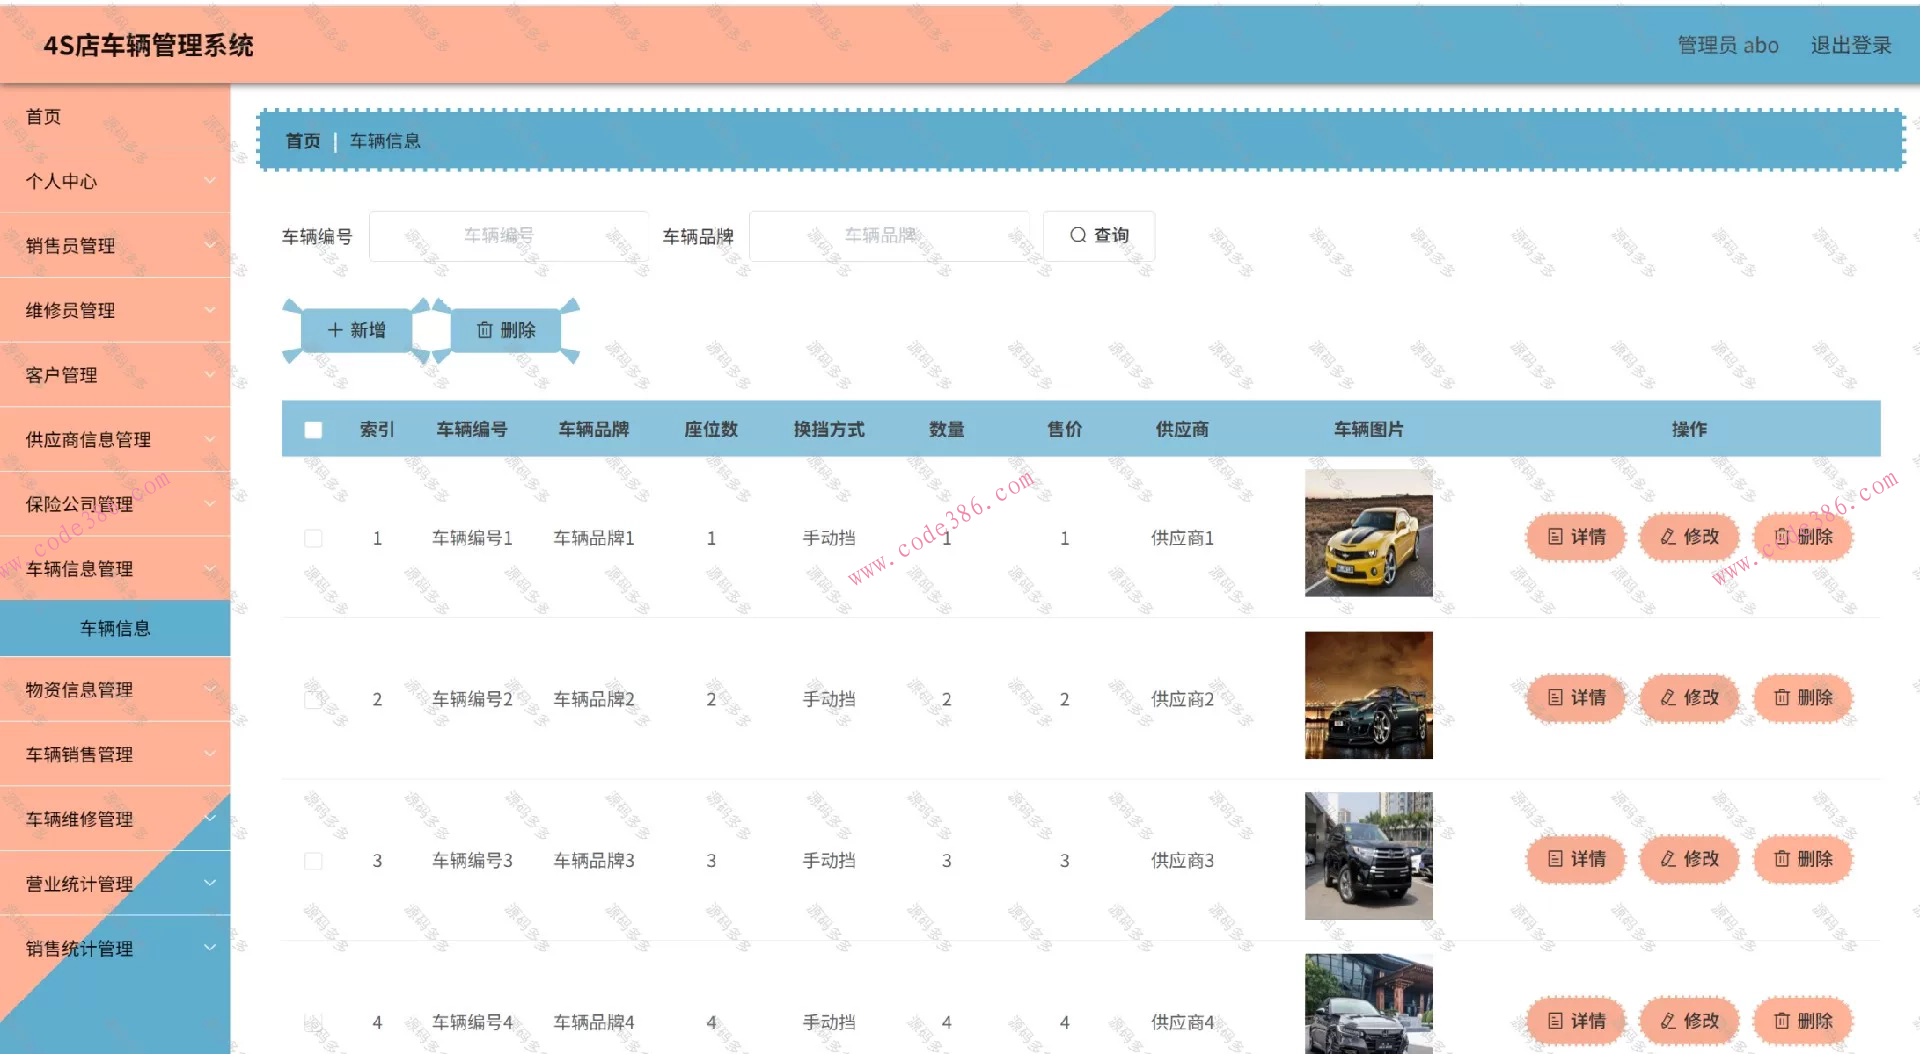
Task: Click 删除 for 车辆编号3 row
Action: pyautogui.click(x=1803, y=859)
